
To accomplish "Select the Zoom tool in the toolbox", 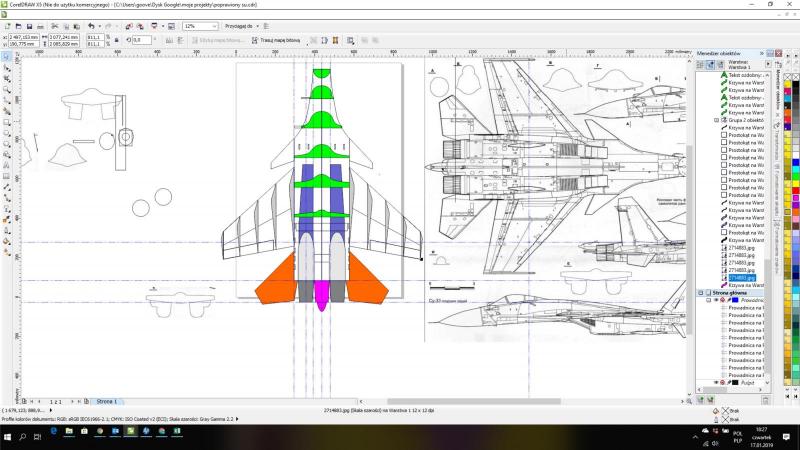I will pyautogui.click(x=6, y=88).
